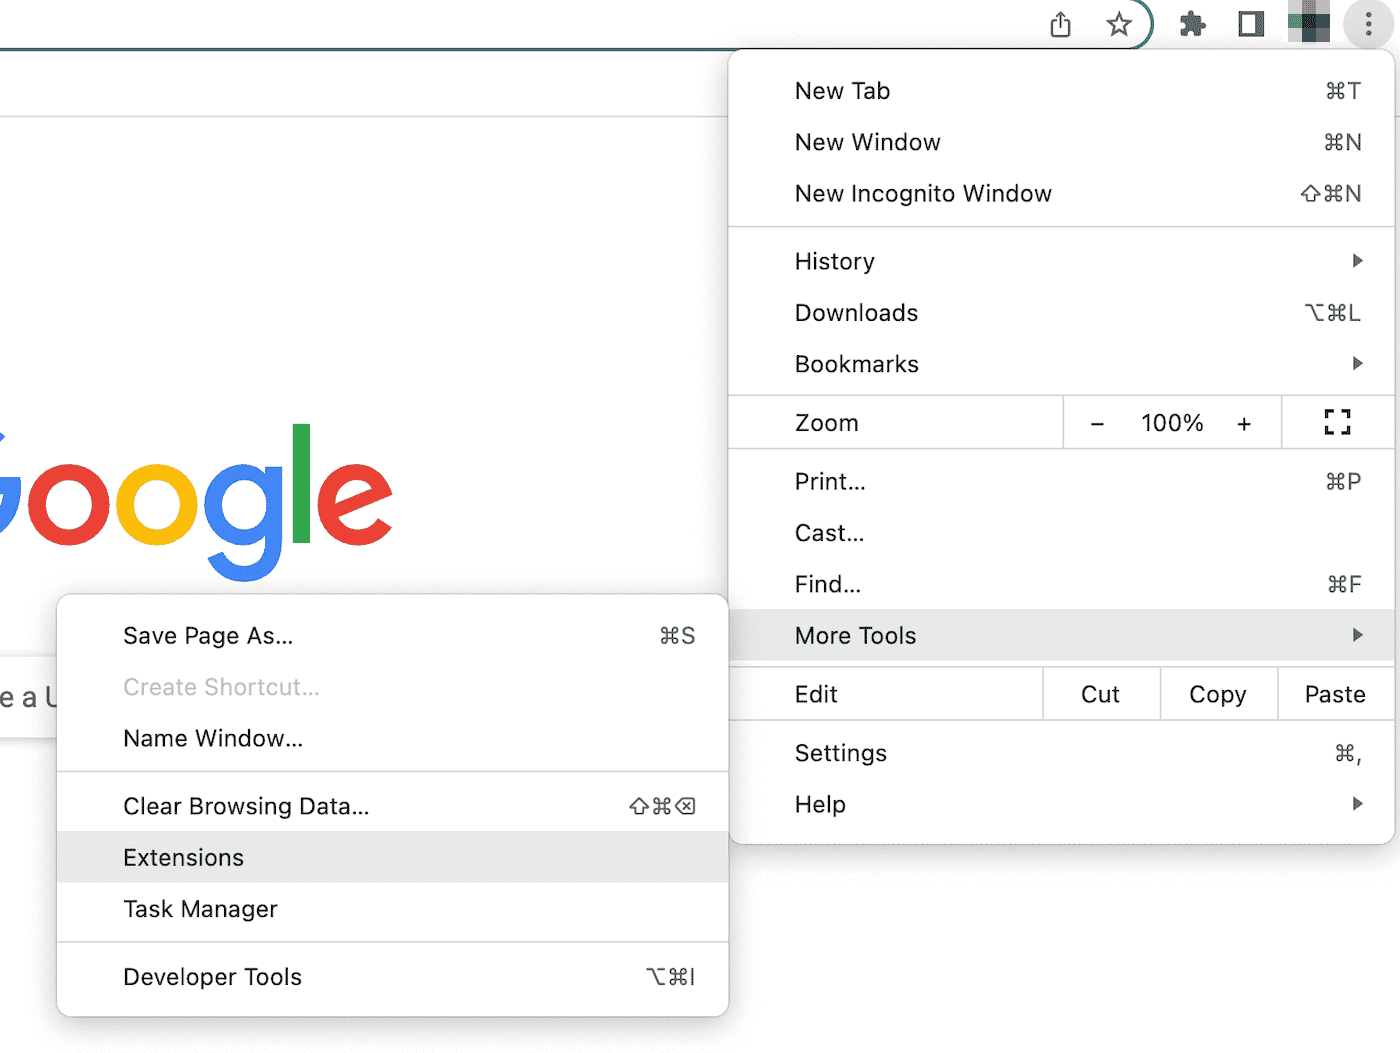Open a New Incognito Window
Viewport: 1400px width, 1053px height.
(923, 193)
